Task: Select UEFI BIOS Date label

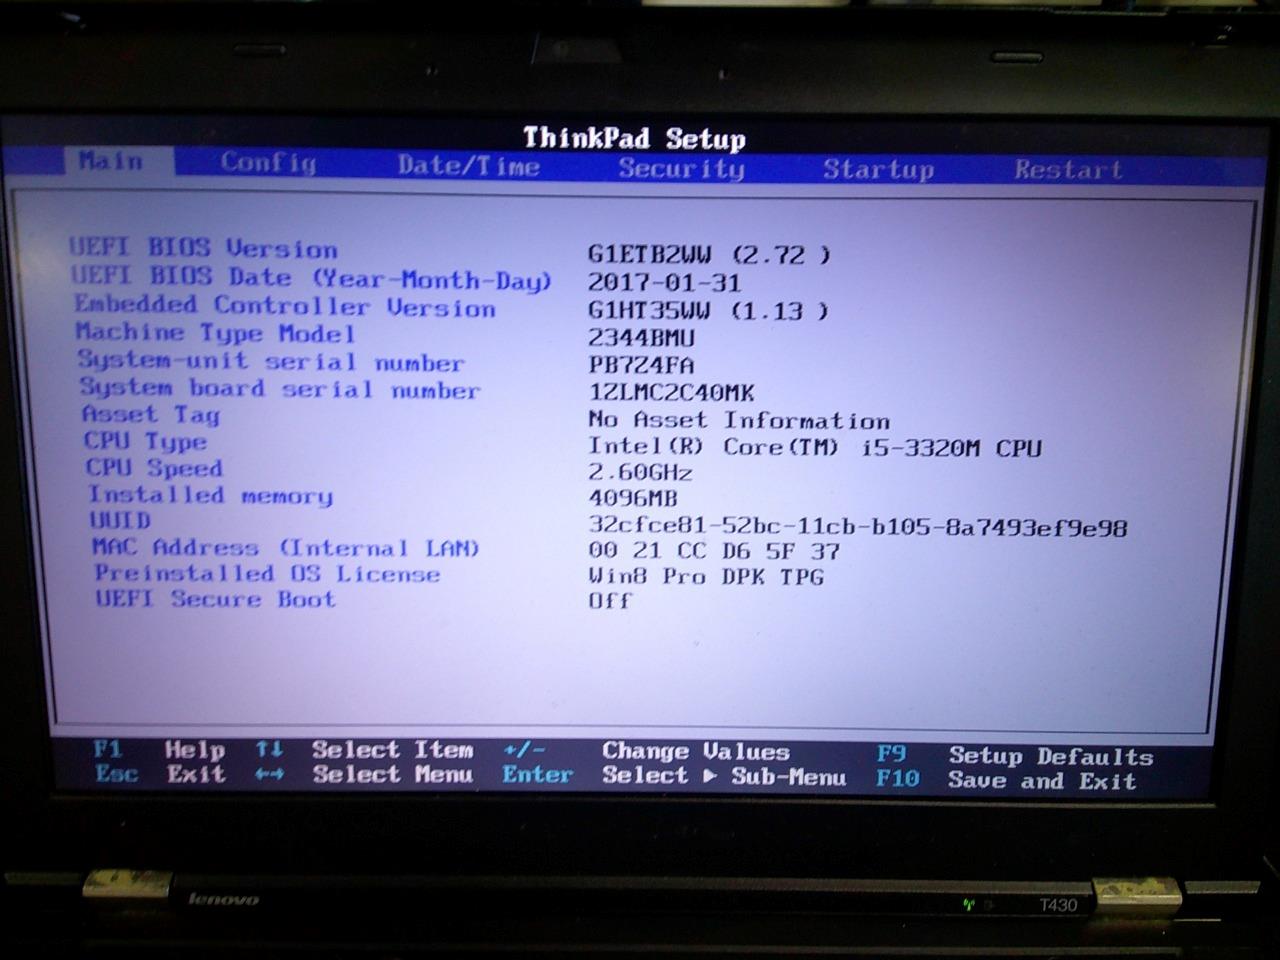Action: click(x=311, y=278)
